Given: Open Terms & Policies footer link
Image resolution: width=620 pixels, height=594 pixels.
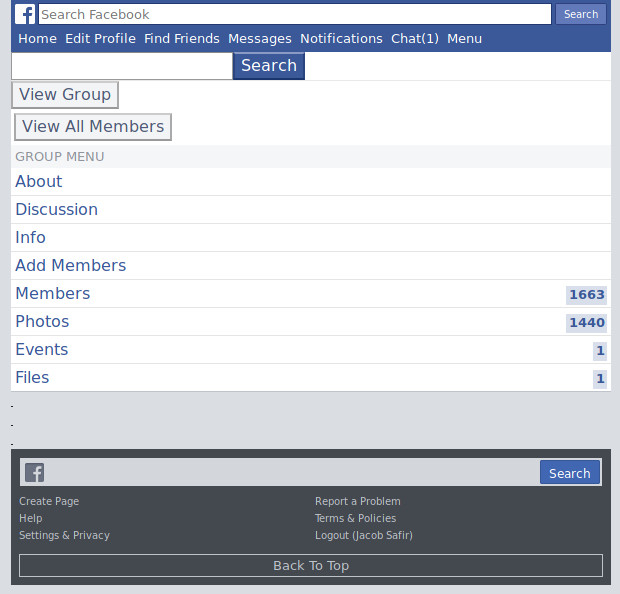Looking at the screenshot, I should click(355, 518).
